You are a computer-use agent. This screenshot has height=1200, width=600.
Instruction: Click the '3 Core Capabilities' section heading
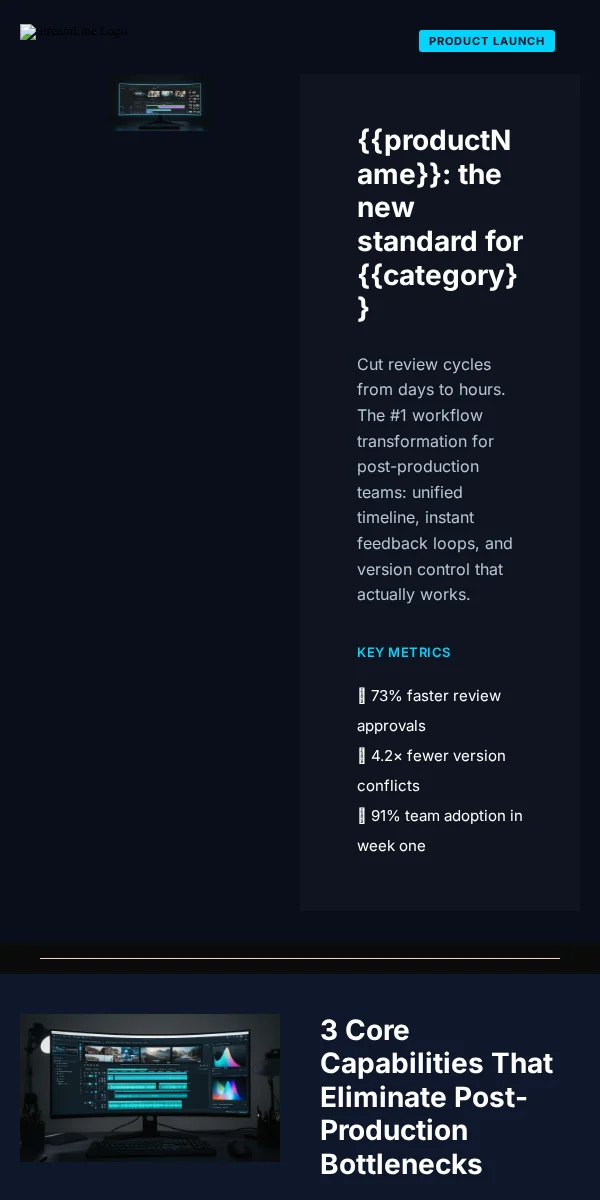pos(438,1097)
